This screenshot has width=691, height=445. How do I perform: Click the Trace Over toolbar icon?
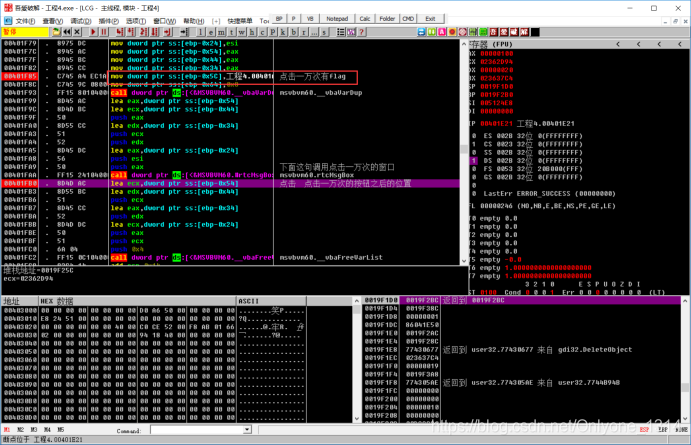coord(155,32)
